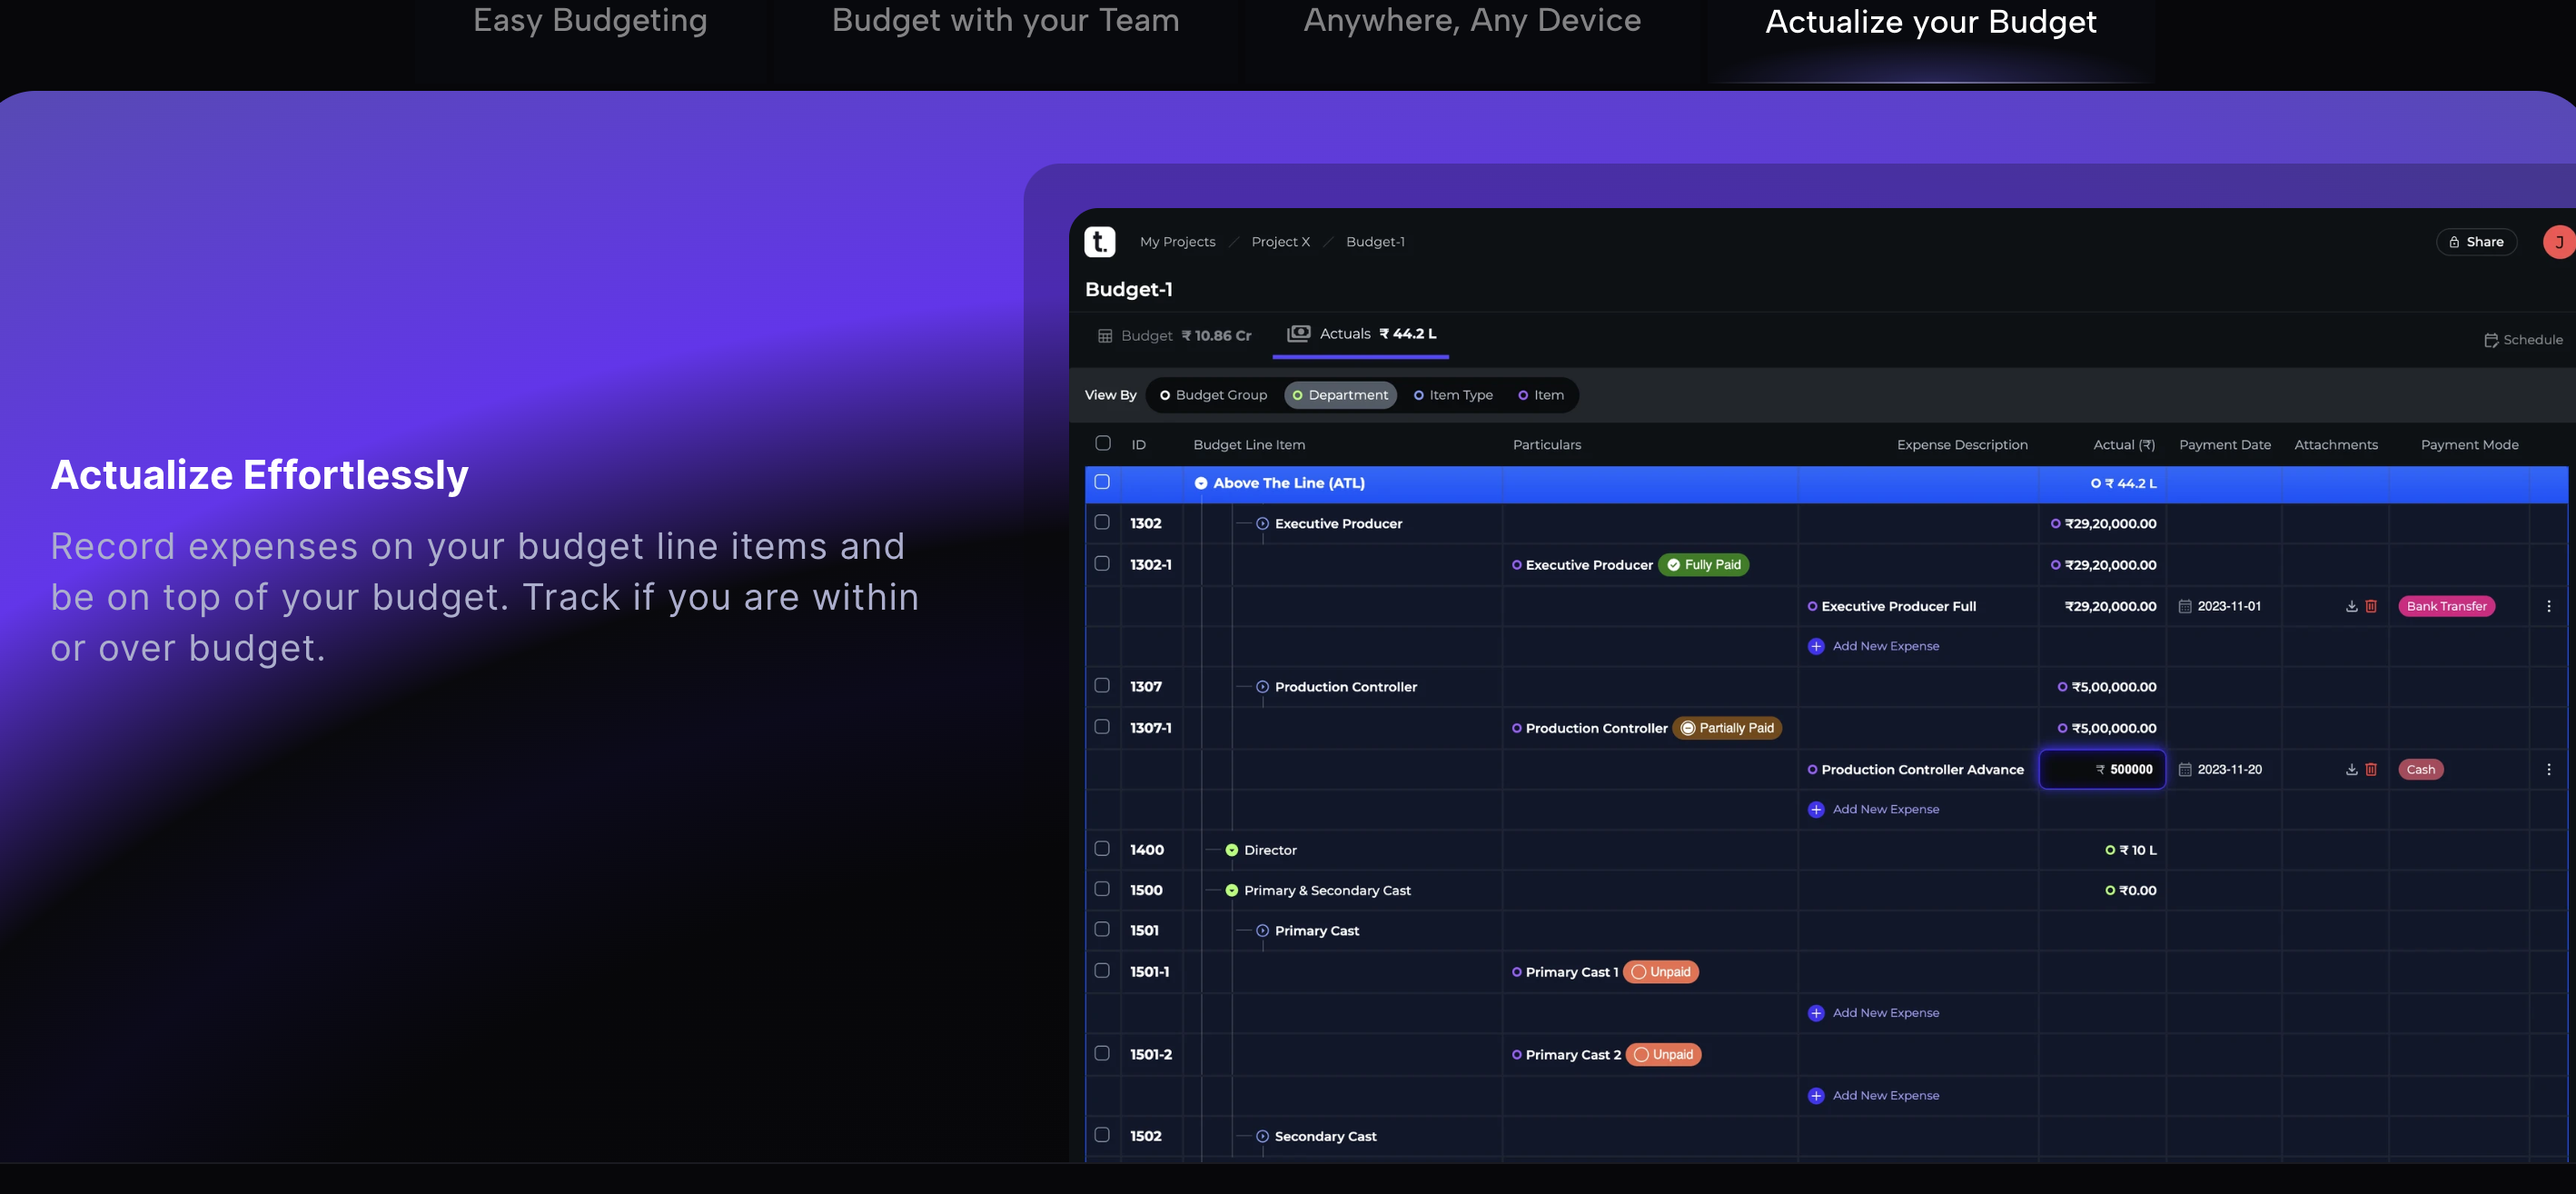This screenshot has width=2576, height=1194.
Task: Open the Cash payment mode dropdown
Action: 2420,769
